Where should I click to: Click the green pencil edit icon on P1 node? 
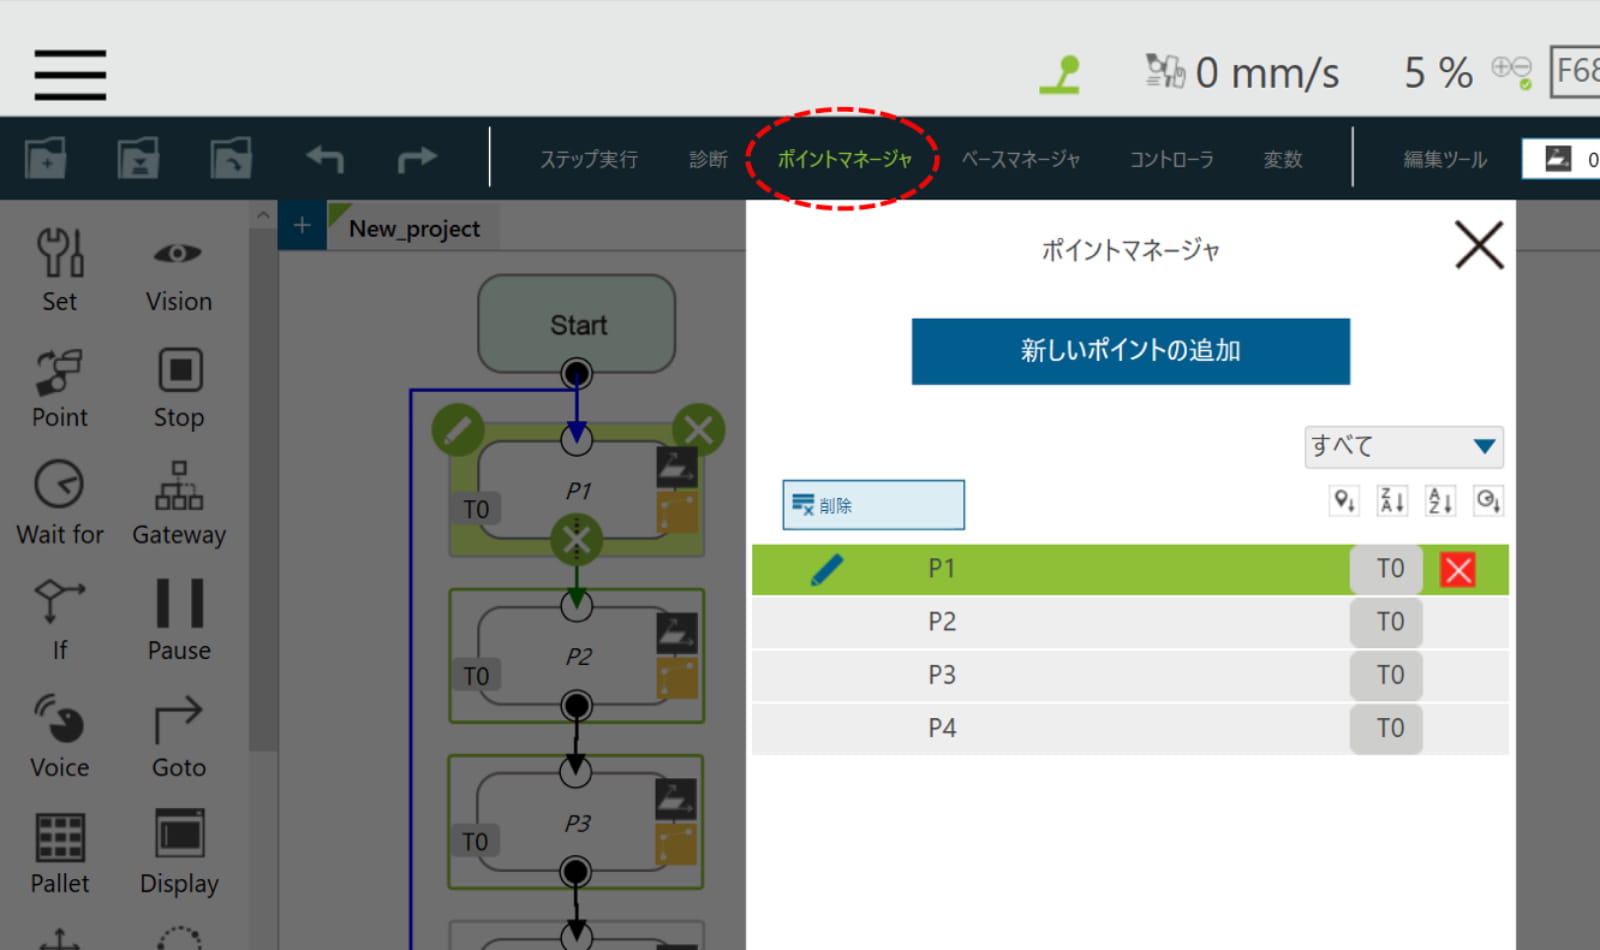458,430
